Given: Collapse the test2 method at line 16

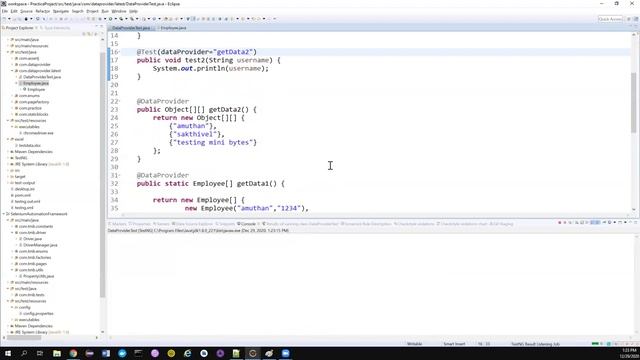Looking at the screenshot, I should click(119, 52).
